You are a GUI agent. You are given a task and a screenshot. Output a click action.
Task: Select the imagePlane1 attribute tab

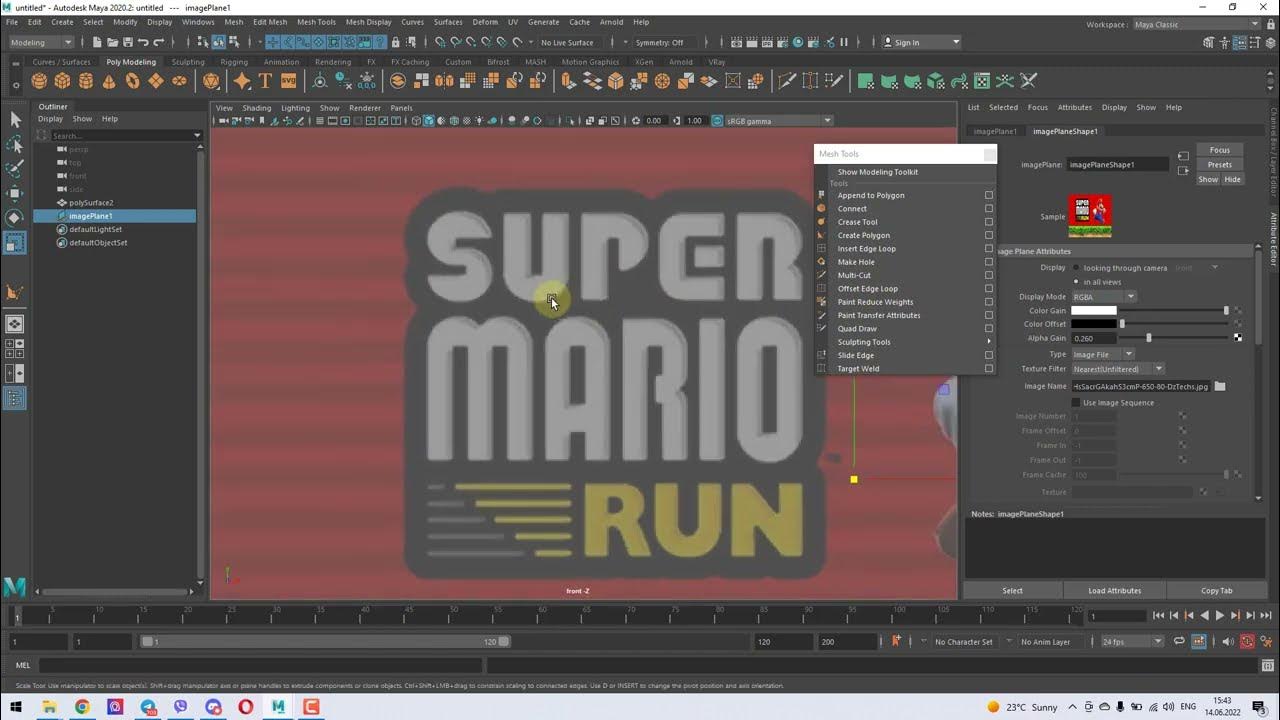(995, 131)
